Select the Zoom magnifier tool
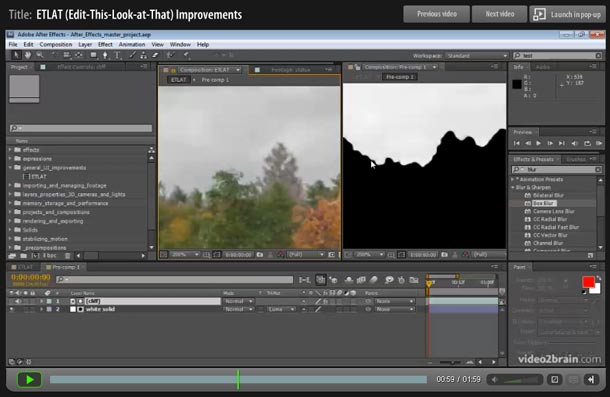Screen dimensions: 610x397 tap(40, 55)
